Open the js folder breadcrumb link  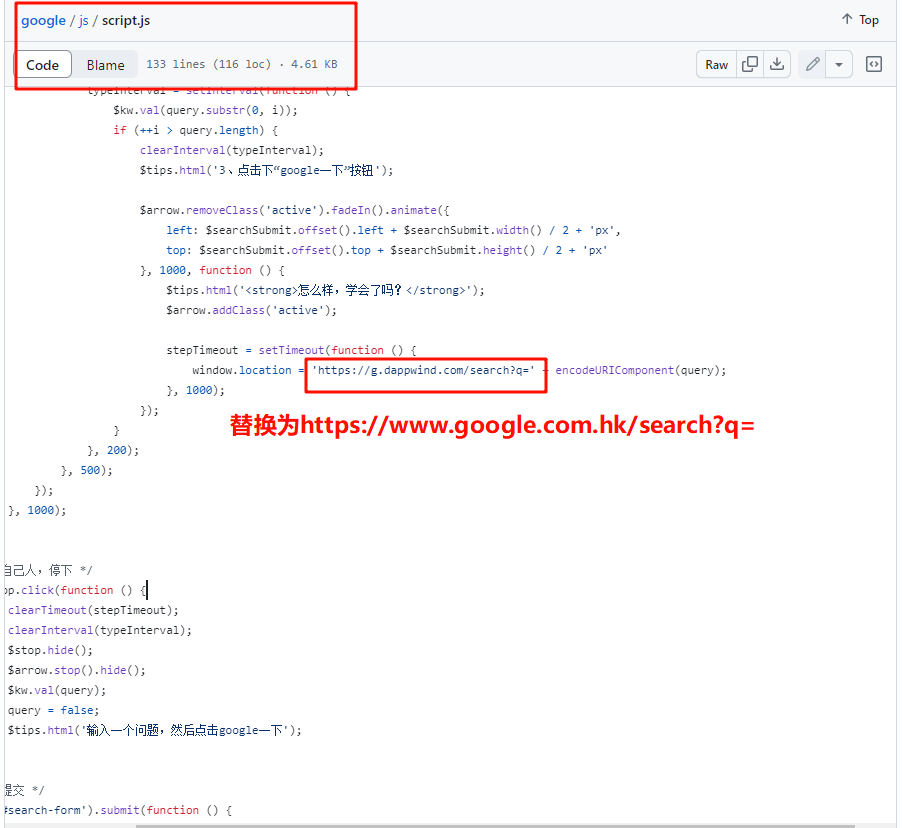click(x=83, y=21)
